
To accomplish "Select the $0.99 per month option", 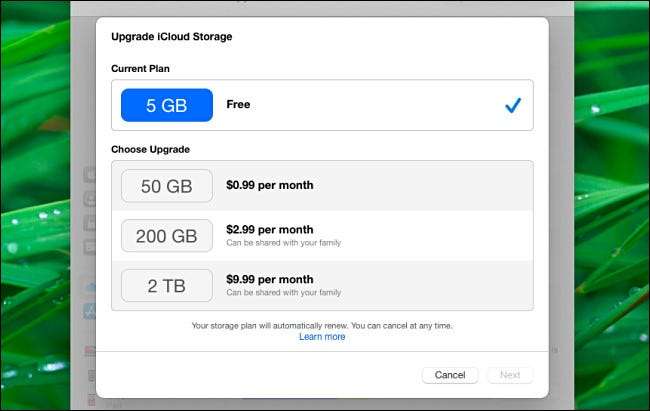I will pyautogui.click(x=270, y=186).
